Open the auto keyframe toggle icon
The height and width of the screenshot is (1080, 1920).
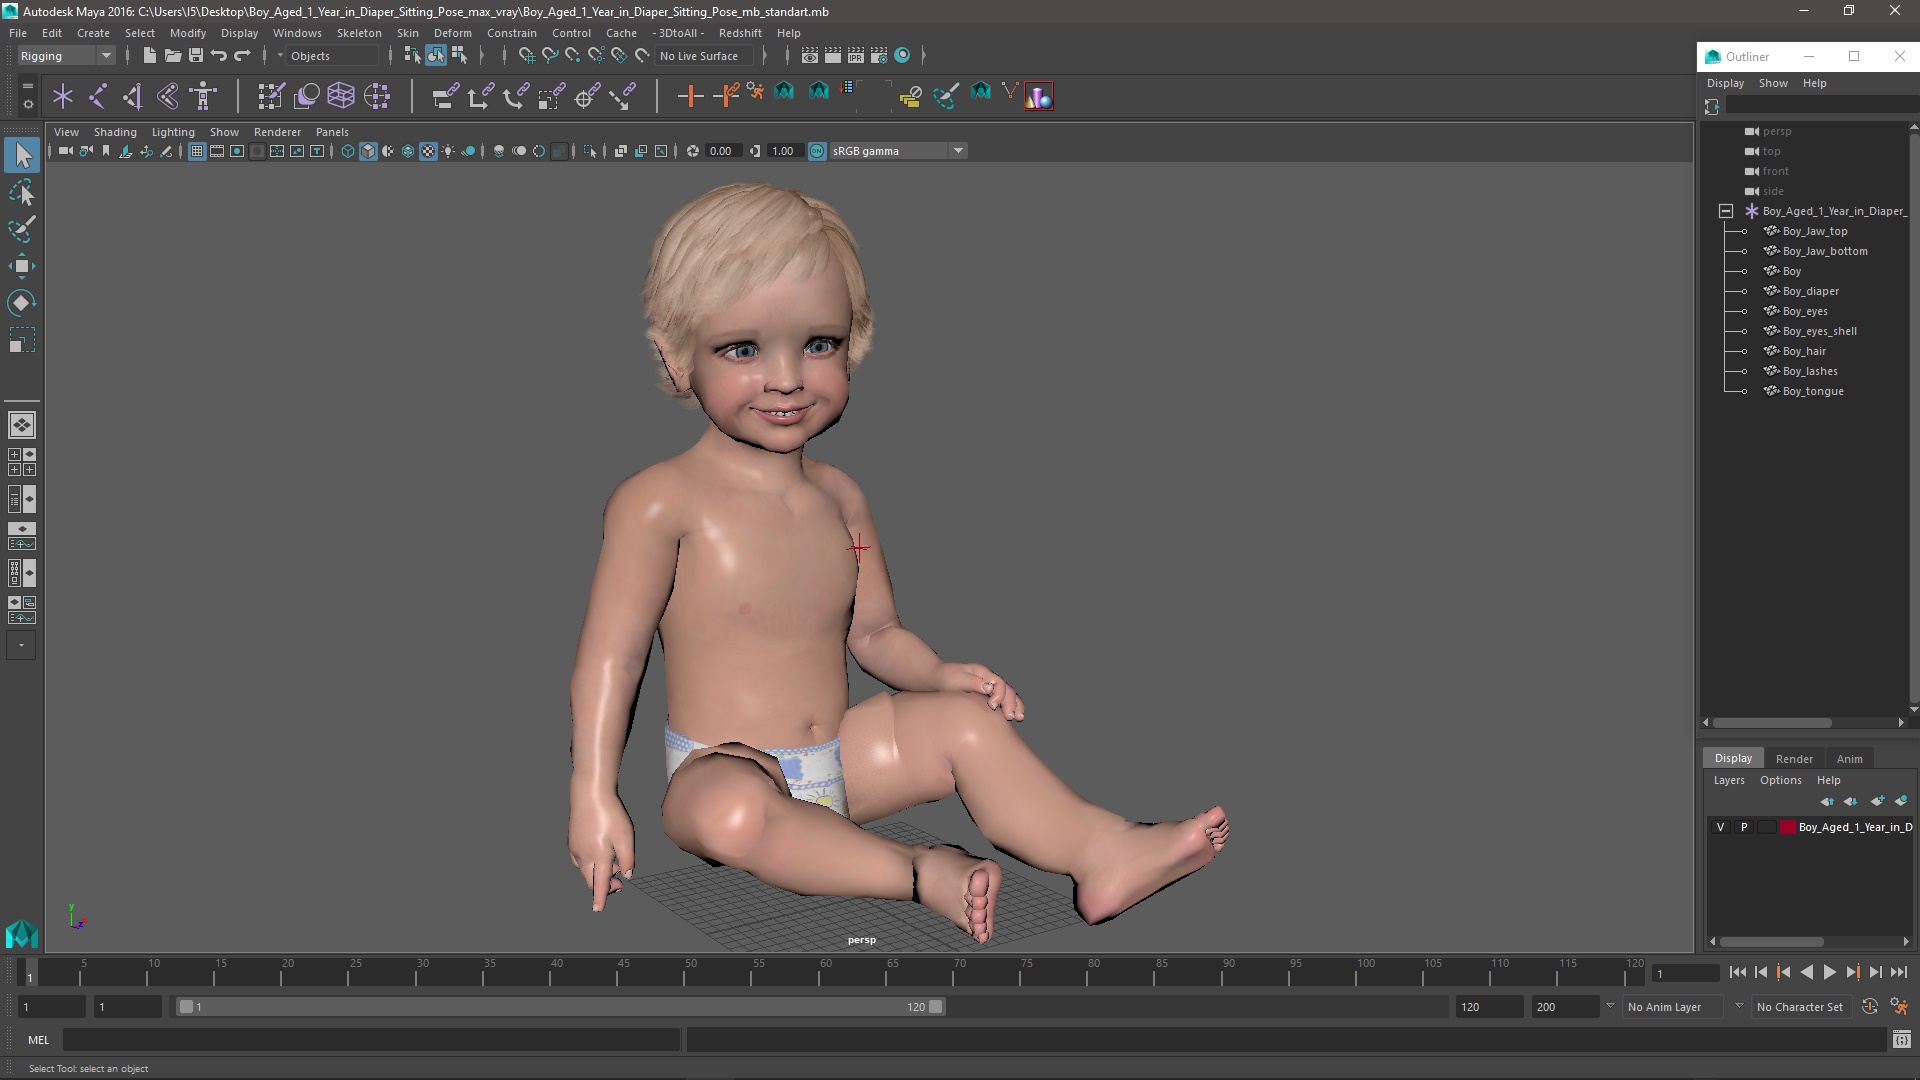click(1869, 1007)
